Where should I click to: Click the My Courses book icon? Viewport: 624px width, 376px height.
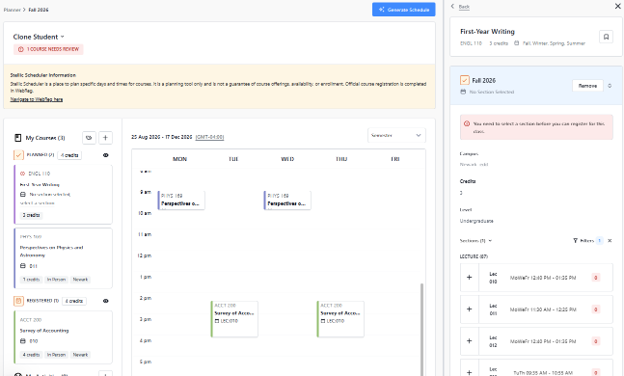[18, 138]
